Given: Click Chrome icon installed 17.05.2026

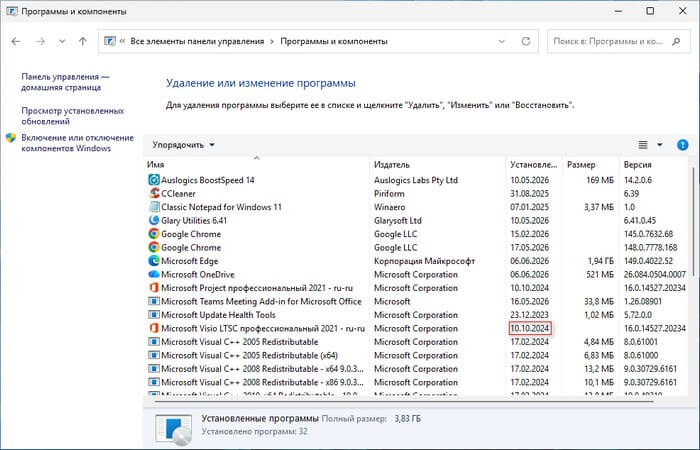Looking at the screenshot, I should tap(154, 247).
